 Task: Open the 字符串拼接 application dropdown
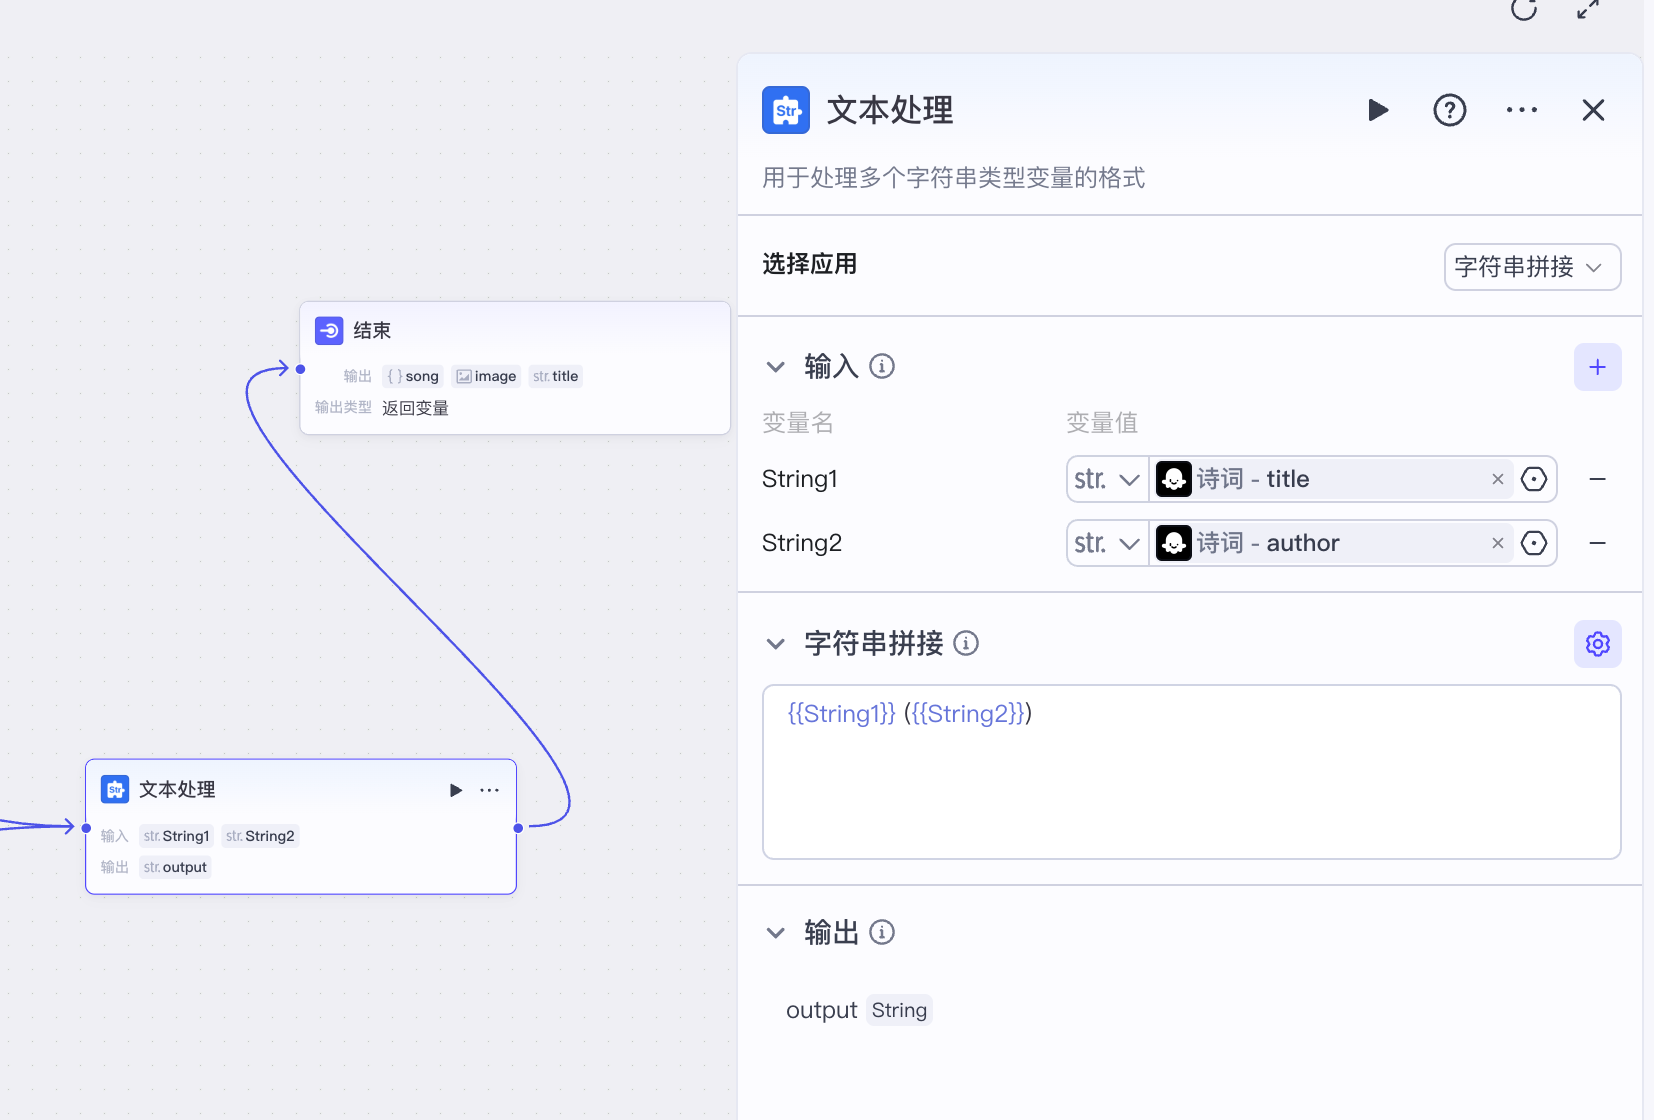pyautogui.click(x=1531, y=267)
